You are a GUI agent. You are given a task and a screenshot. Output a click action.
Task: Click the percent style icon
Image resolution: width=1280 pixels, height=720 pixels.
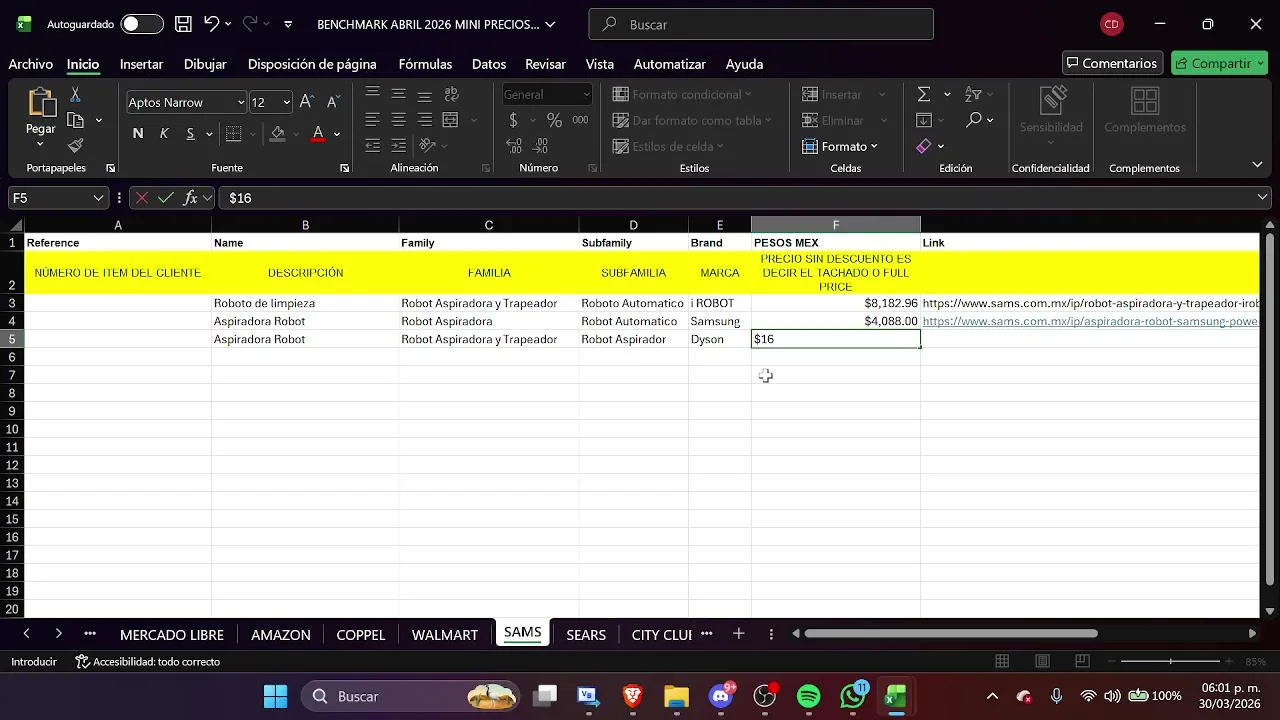point(554,120)
